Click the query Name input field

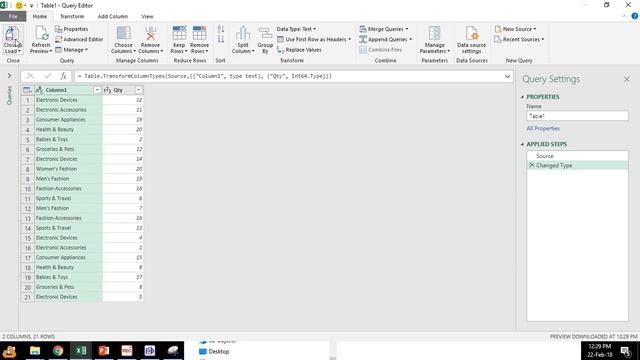[577, 116]
